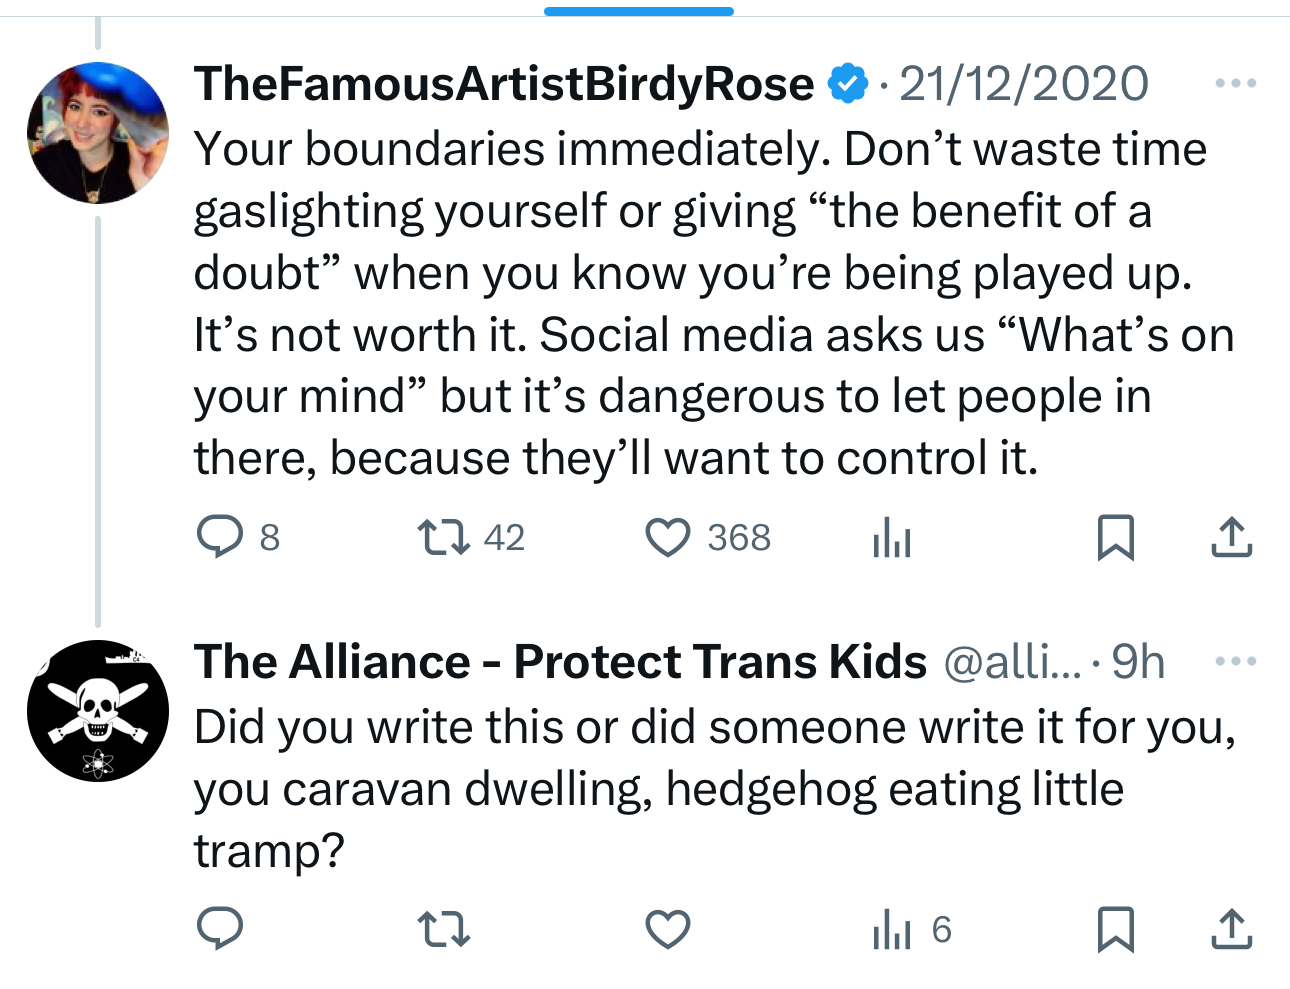Share the BirdyRose tweet
The height and width of the screenshot is (989, 1290).
pyautogui.click(x=1231, y=537)
